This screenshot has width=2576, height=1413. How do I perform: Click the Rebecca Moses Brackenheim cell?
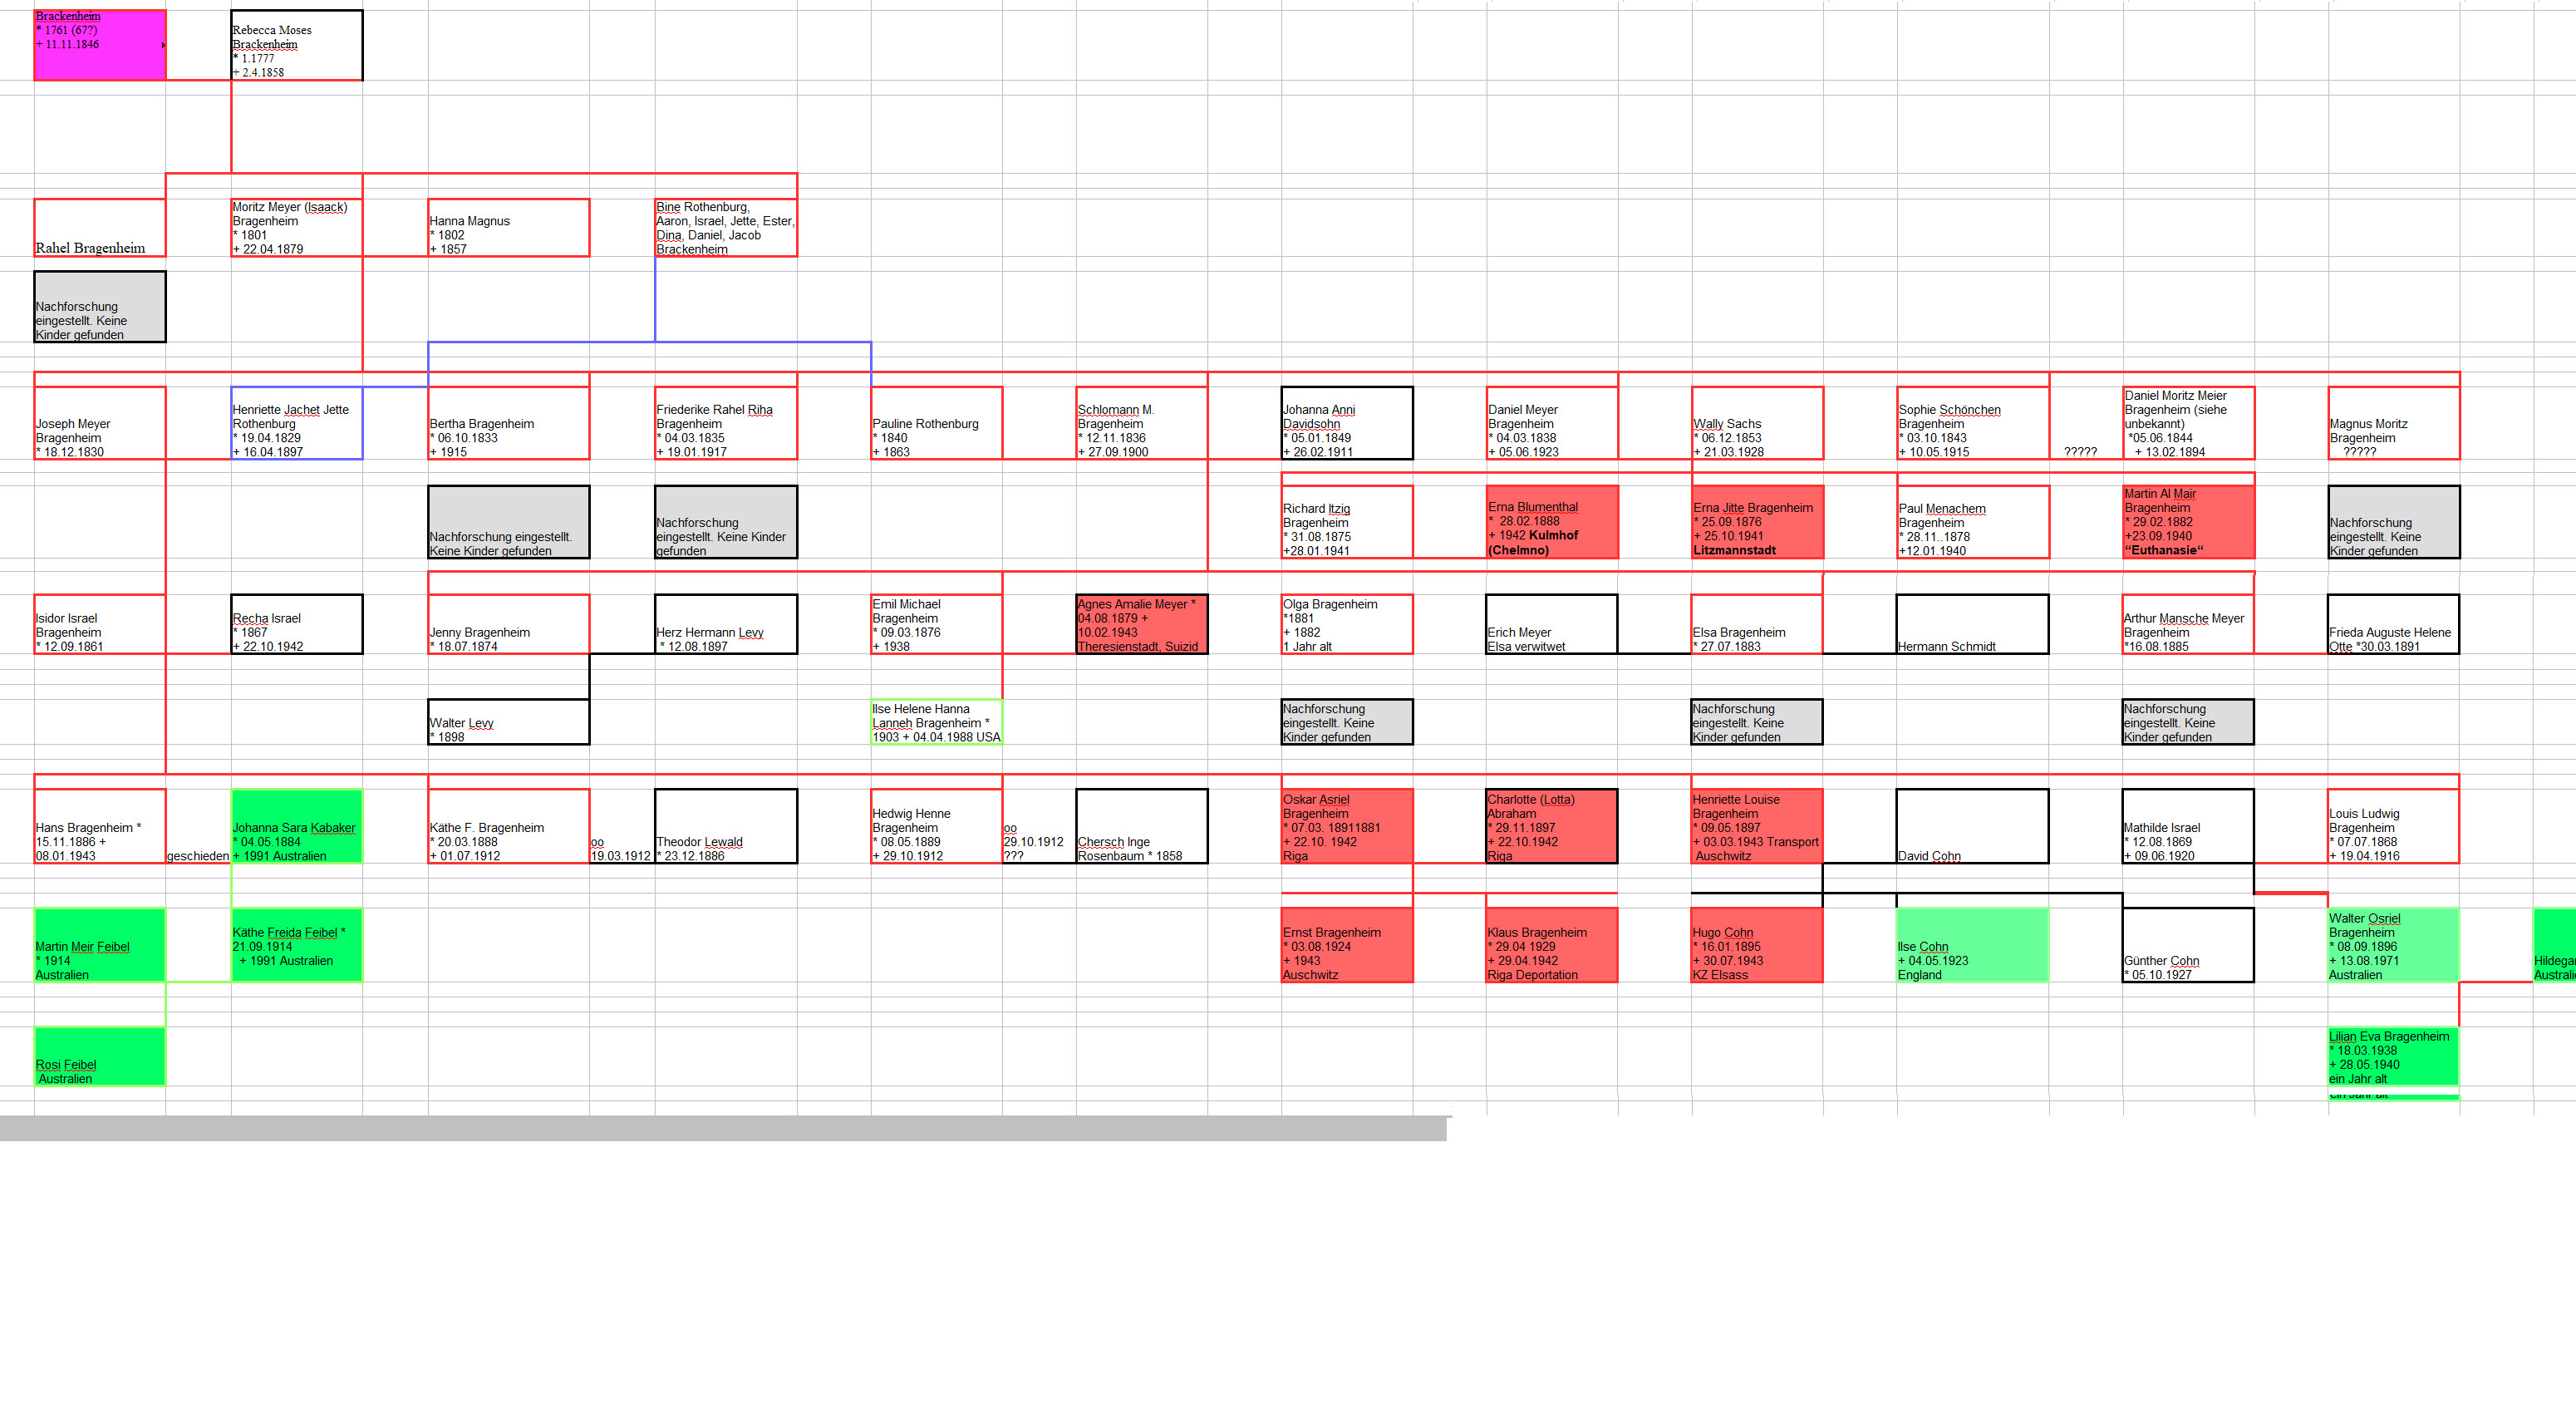click(x=296, y=46)
